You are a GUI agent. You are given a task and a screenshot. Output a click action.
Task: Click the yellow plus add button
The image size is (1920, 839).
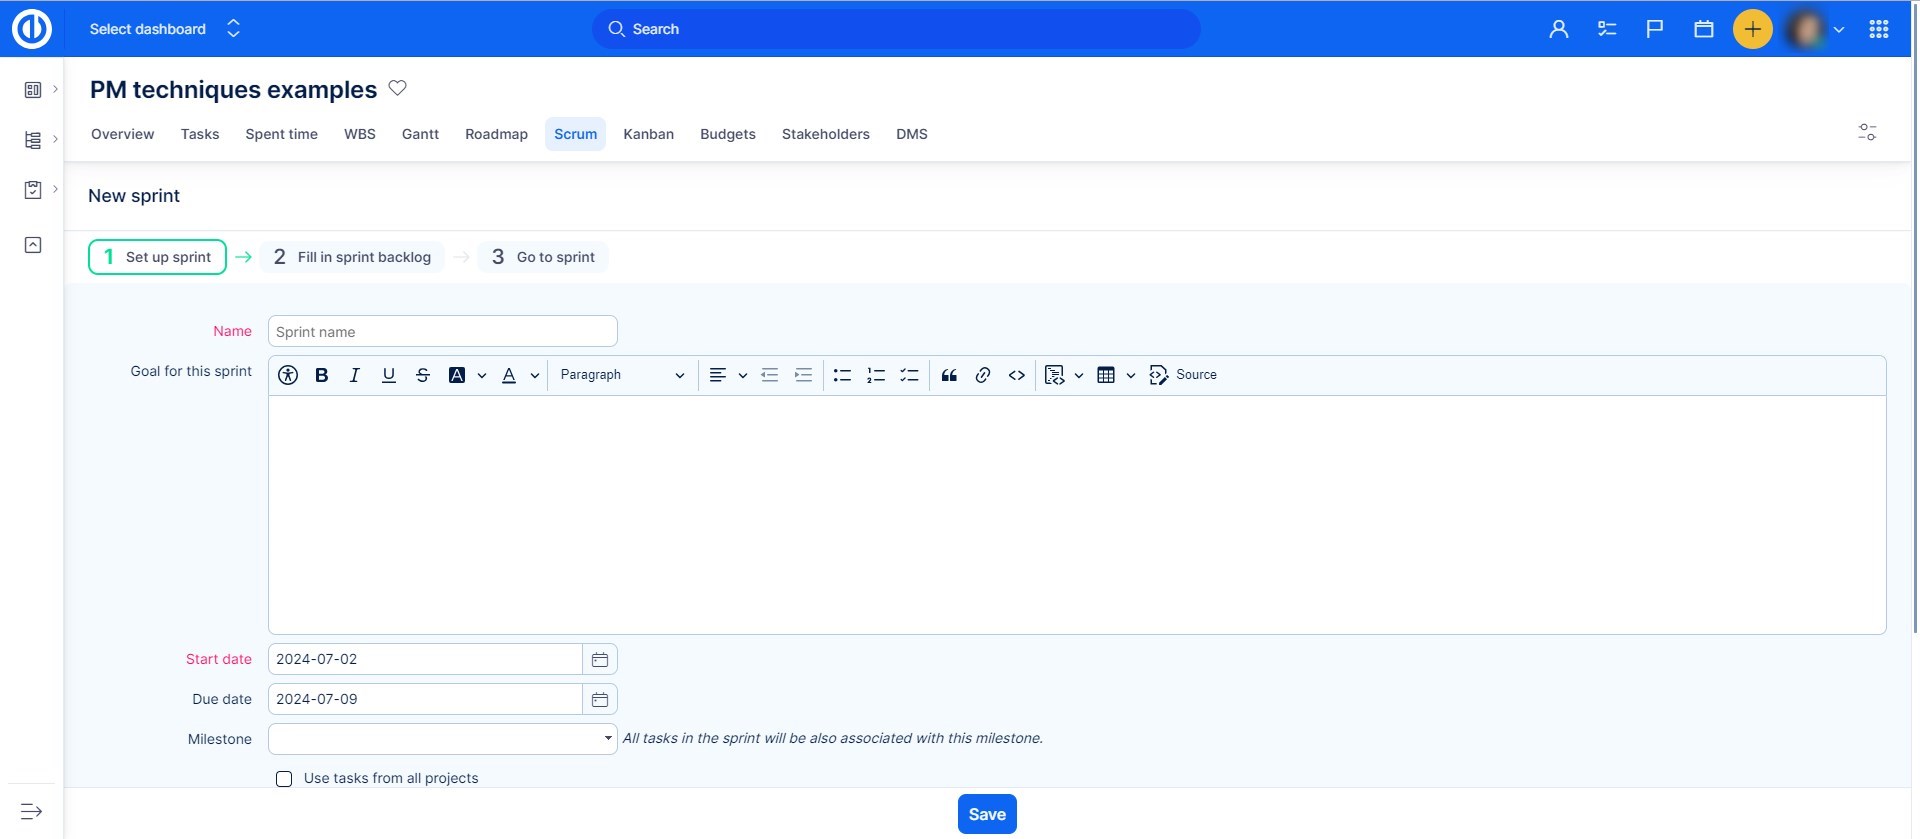point(1752,29)
